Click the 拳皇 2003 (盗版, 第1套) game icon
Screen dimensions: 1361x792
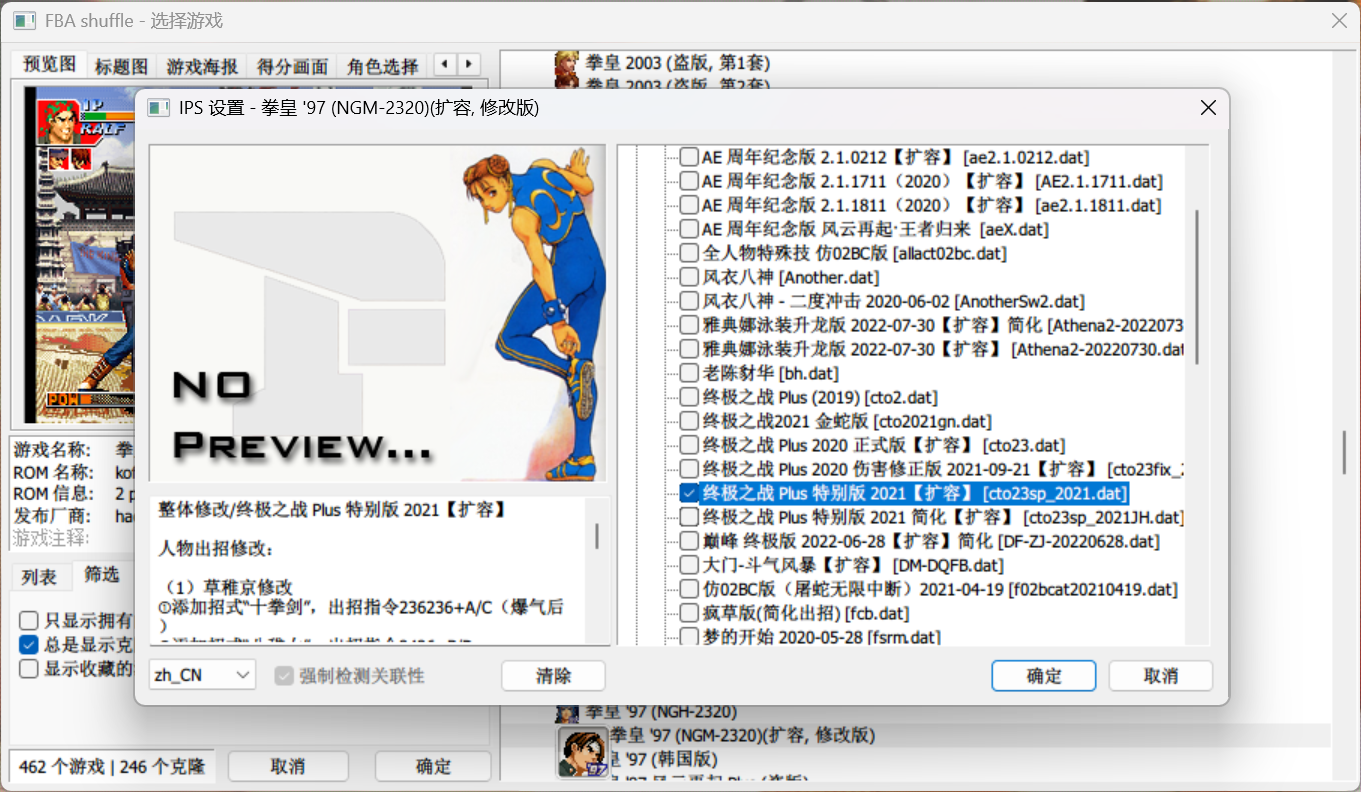coord(567,64)
